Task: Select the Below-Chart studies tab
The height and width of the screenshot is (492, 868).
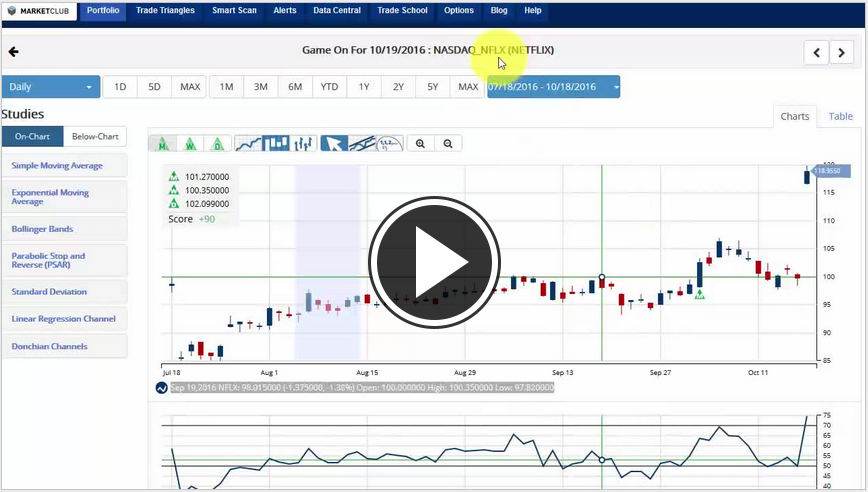Action: pyautogui.click(x=95, y=136)
